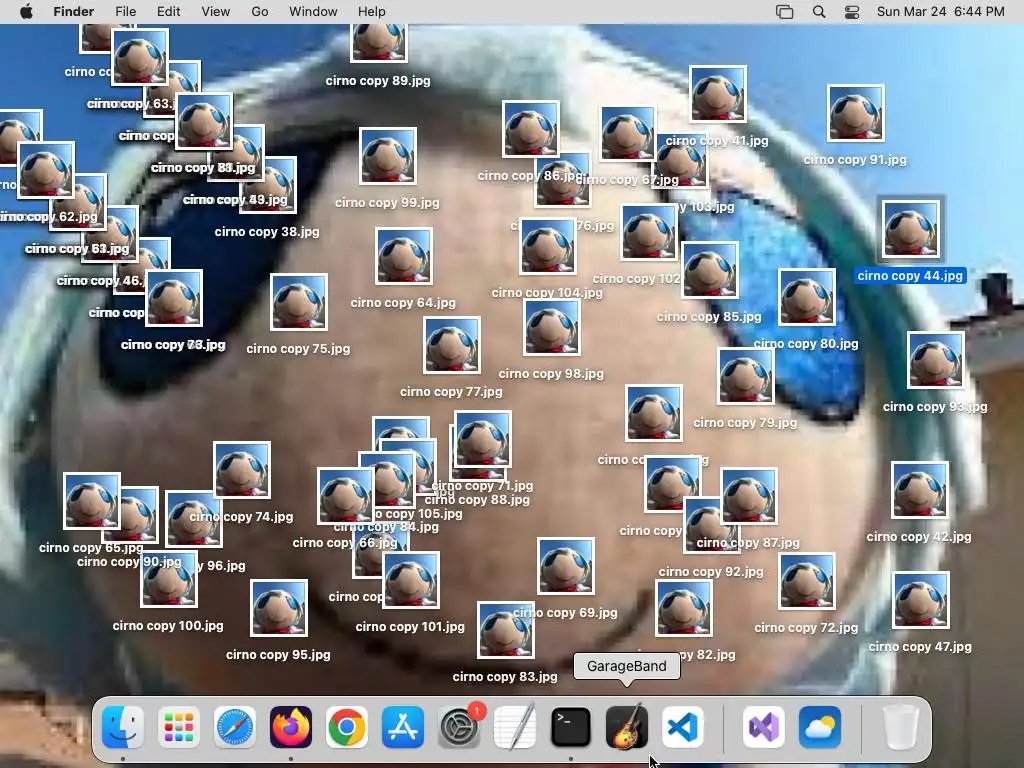Select the file cirno copy 99.jpg
The height and width of the screenshot is (768, 1024).
(x=388, y=156)
